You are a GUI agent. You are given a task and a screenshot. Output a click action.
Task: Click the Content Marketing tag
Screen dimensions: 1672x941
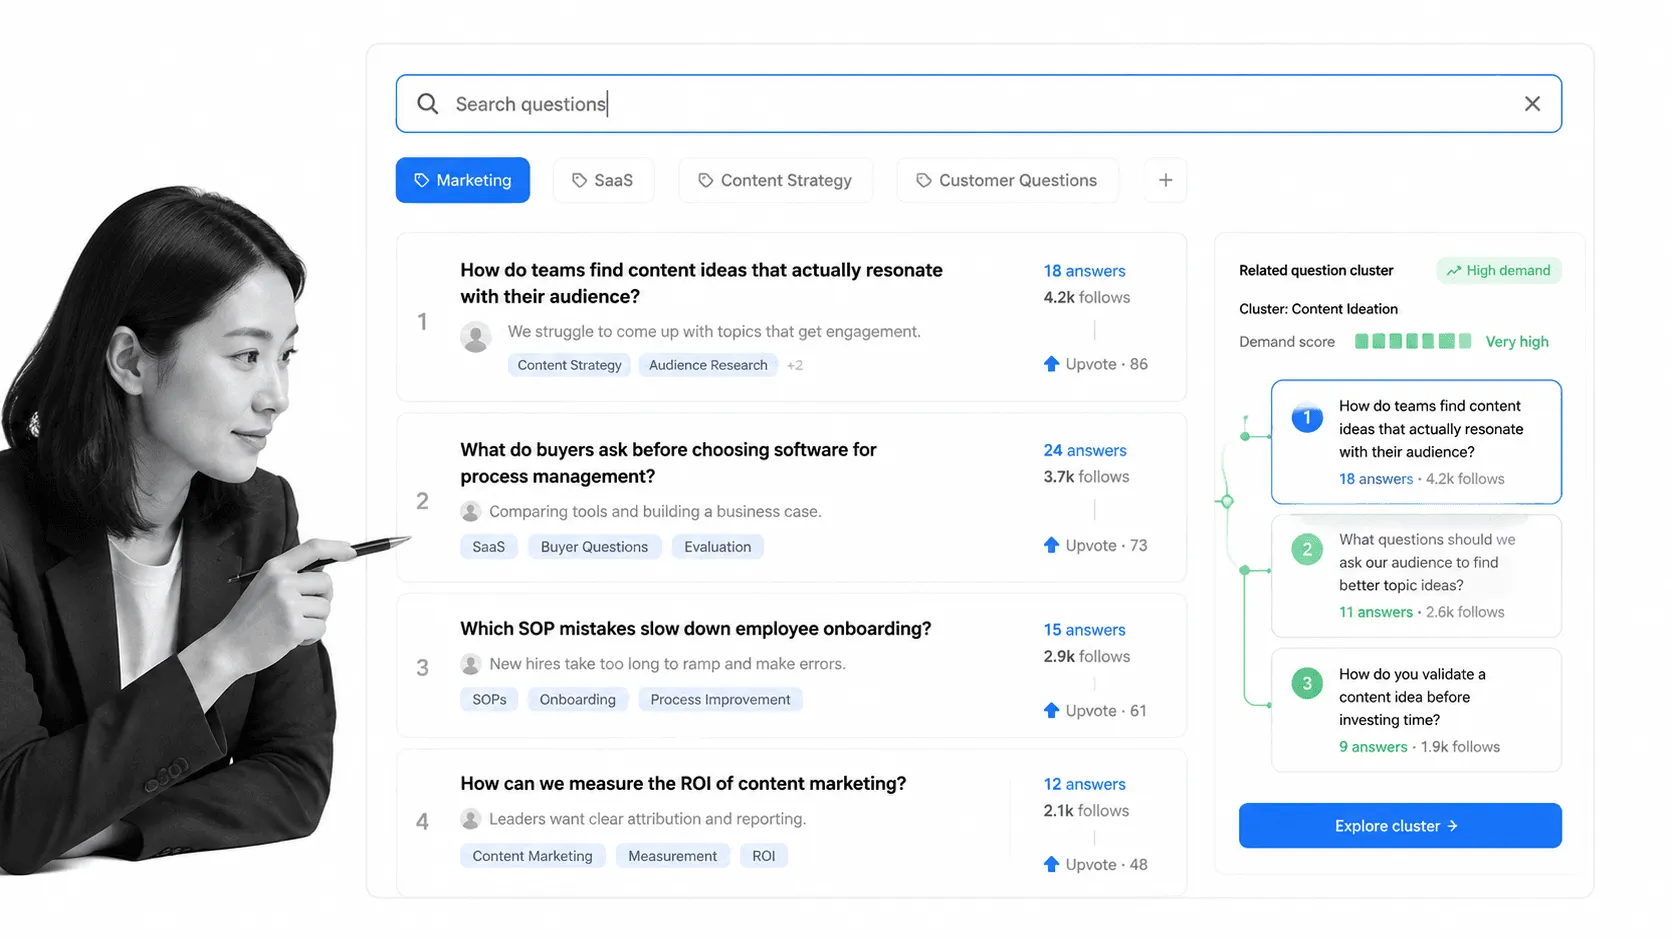(x=532, y=856)
